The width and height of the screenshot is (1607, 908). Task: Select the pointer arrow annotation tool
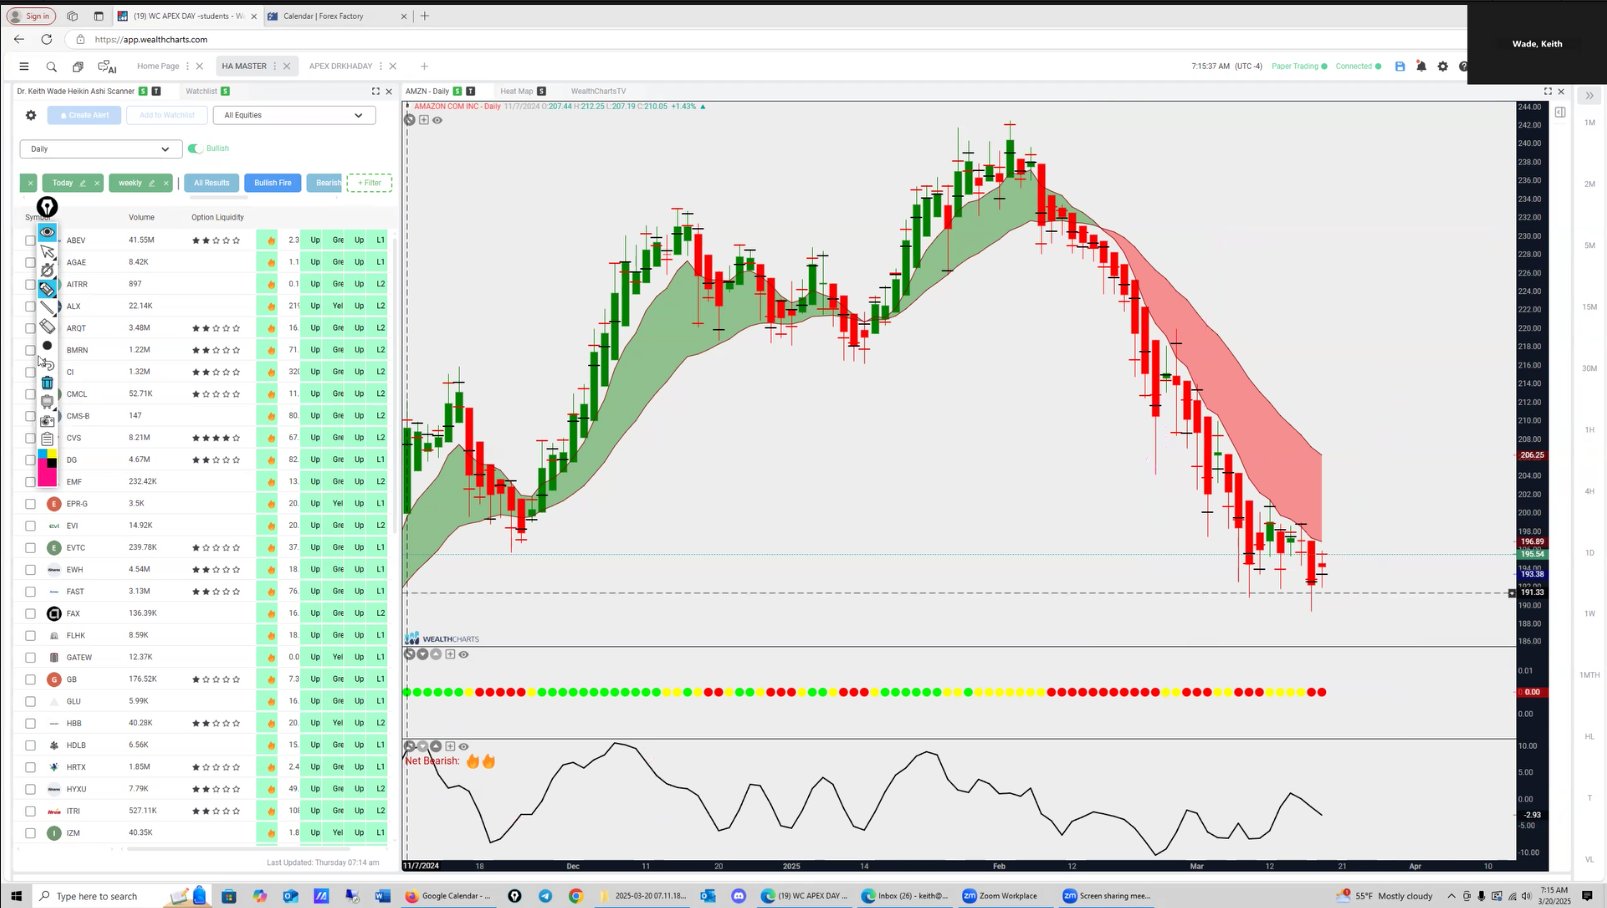pyautogui.click(x=47, y=251)
